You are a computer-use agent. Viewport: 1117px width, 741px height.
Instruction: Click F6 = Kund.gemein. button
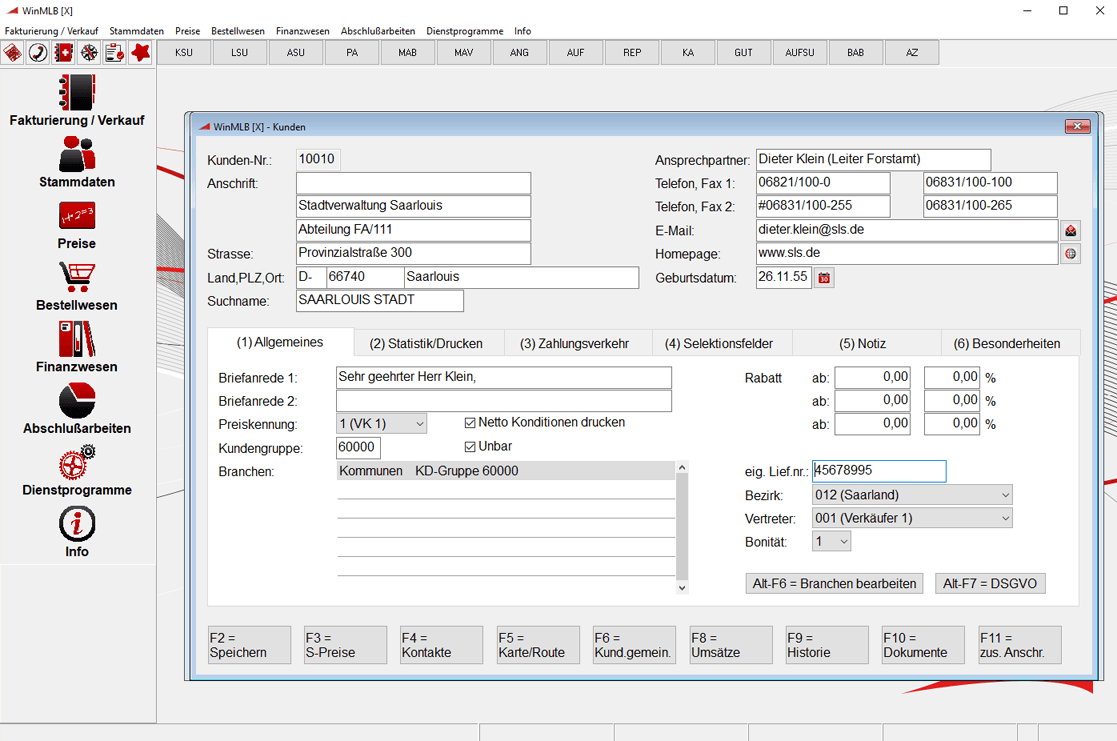[x=635, y=645]
